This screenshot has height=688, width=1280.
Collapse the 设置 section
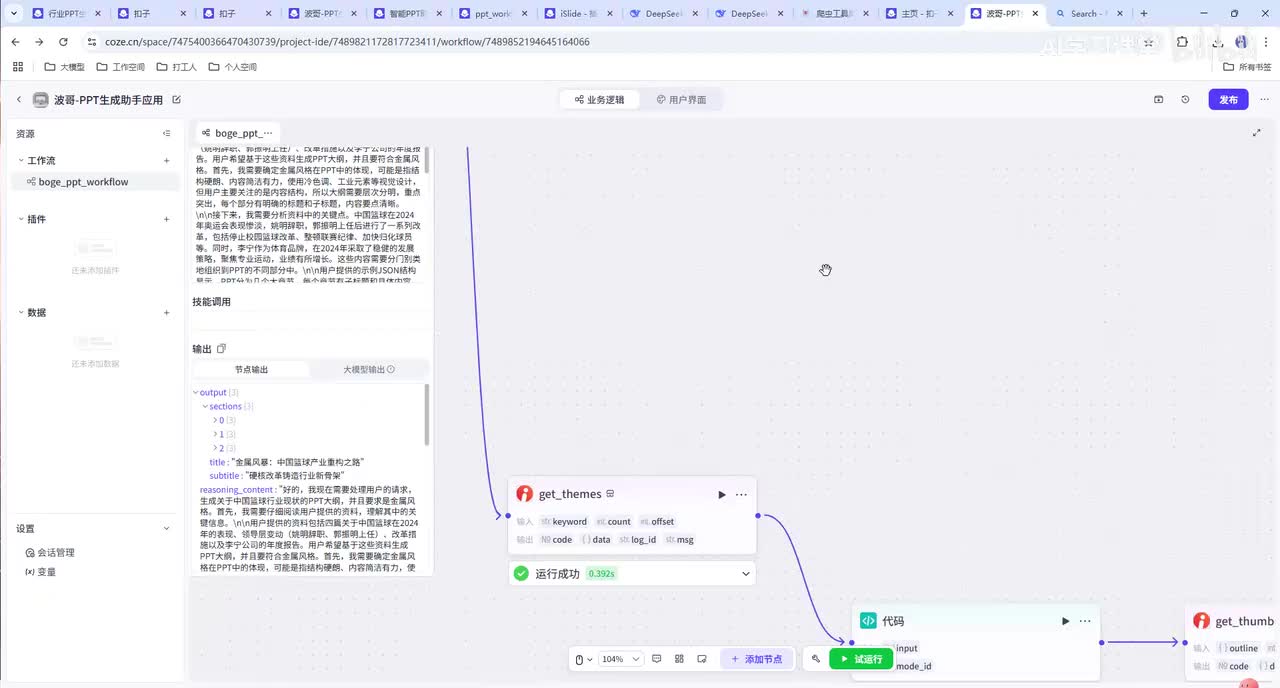point(166,529)
